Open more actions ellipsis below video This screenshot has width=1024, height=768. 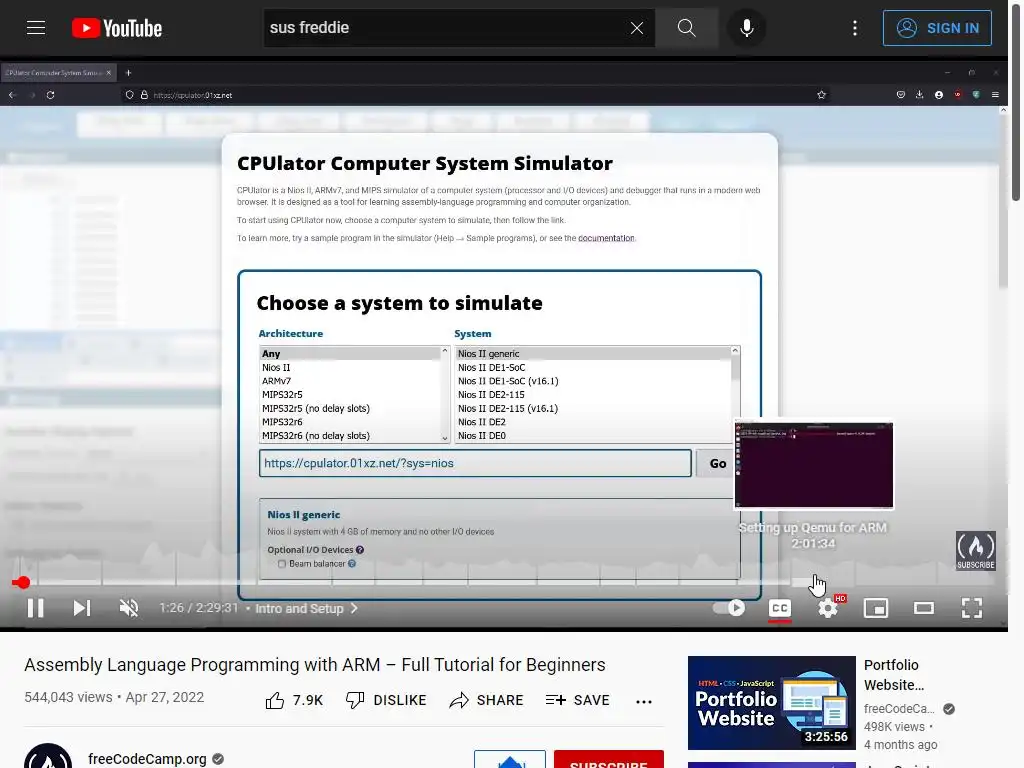click(x=644, y=701)
